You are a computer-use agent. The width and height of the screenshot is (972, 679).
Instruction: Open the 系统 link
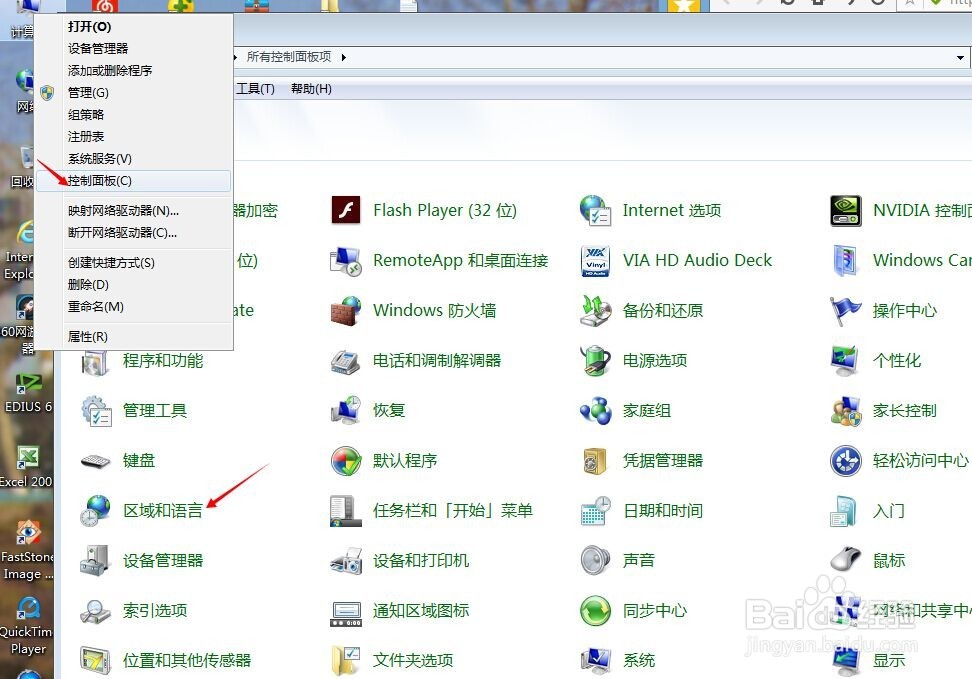(639, 661)
